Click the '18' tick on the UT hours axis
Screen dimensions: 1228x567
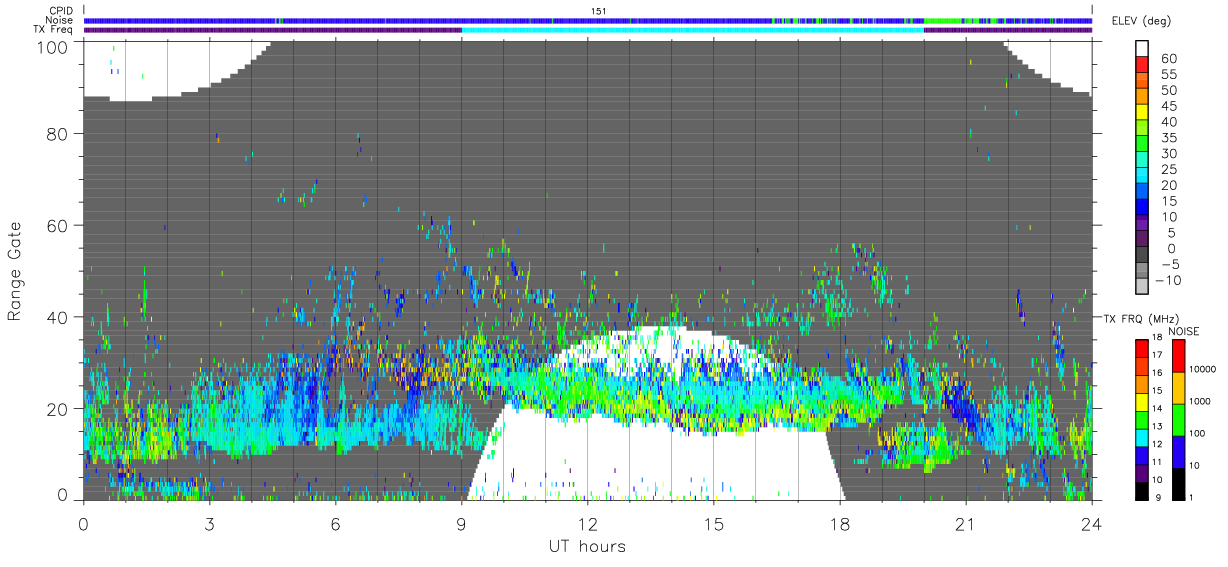coord(840,524)
